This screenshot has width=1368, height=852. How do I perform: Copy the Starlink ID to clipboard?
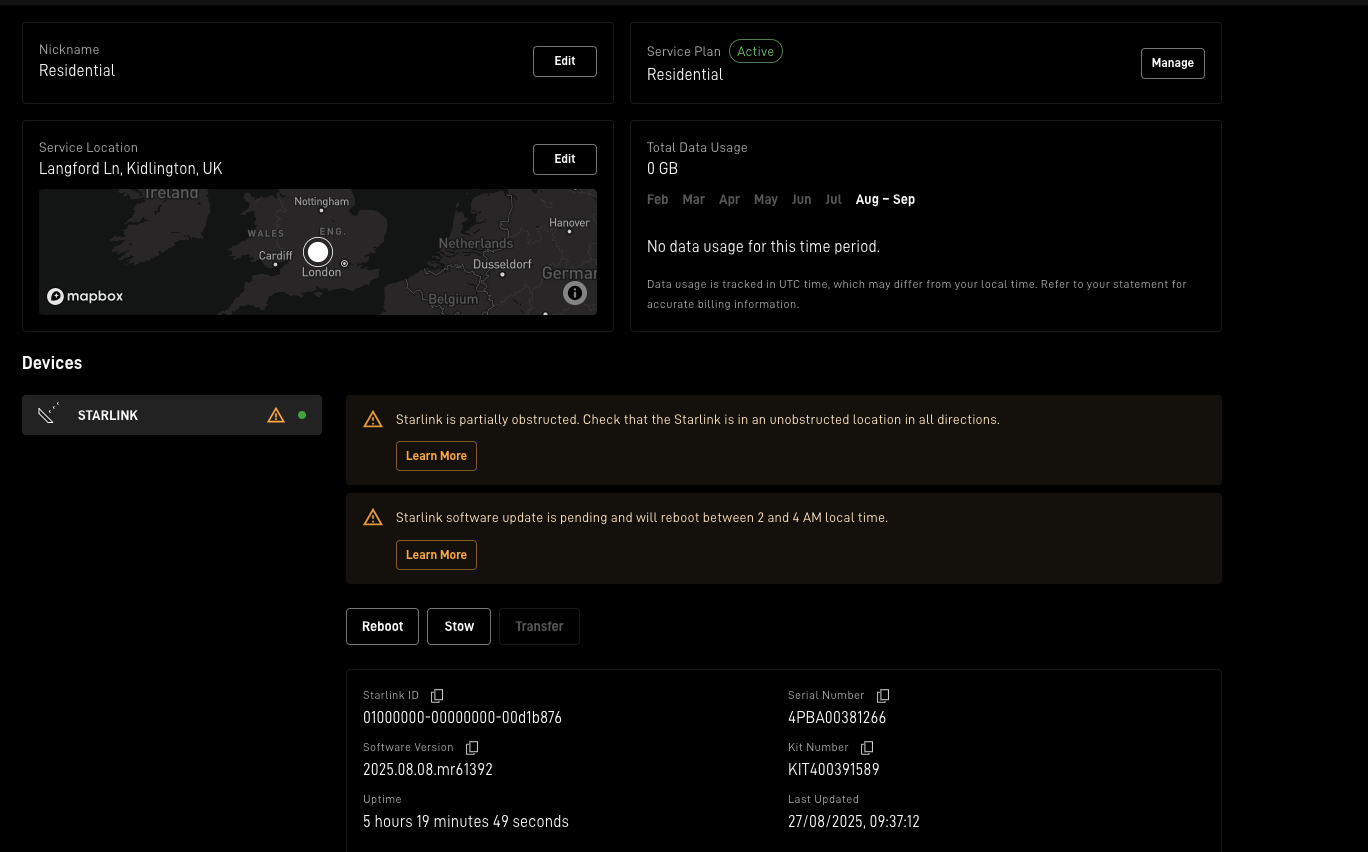(x=437, y=695)
